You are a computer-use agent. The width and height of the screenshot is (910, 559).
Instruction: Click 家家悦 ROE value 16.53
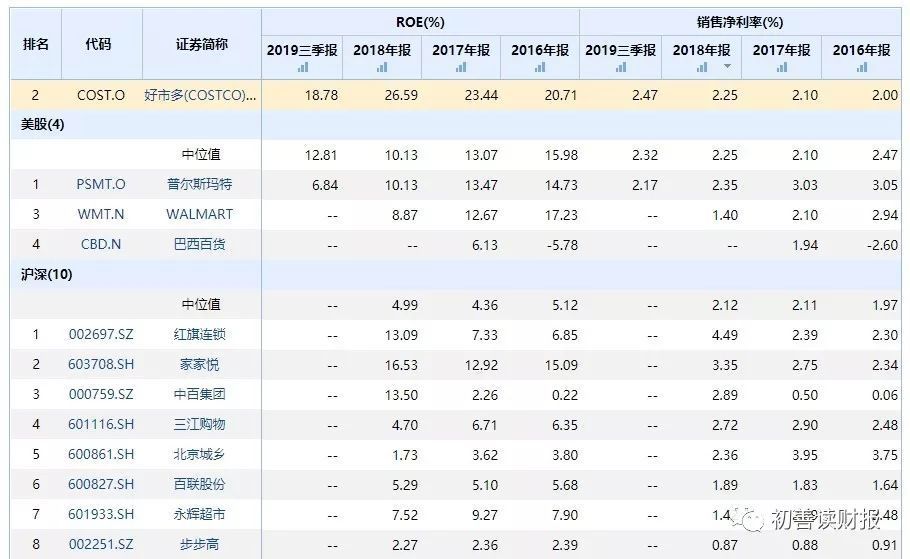coord(401,365)
